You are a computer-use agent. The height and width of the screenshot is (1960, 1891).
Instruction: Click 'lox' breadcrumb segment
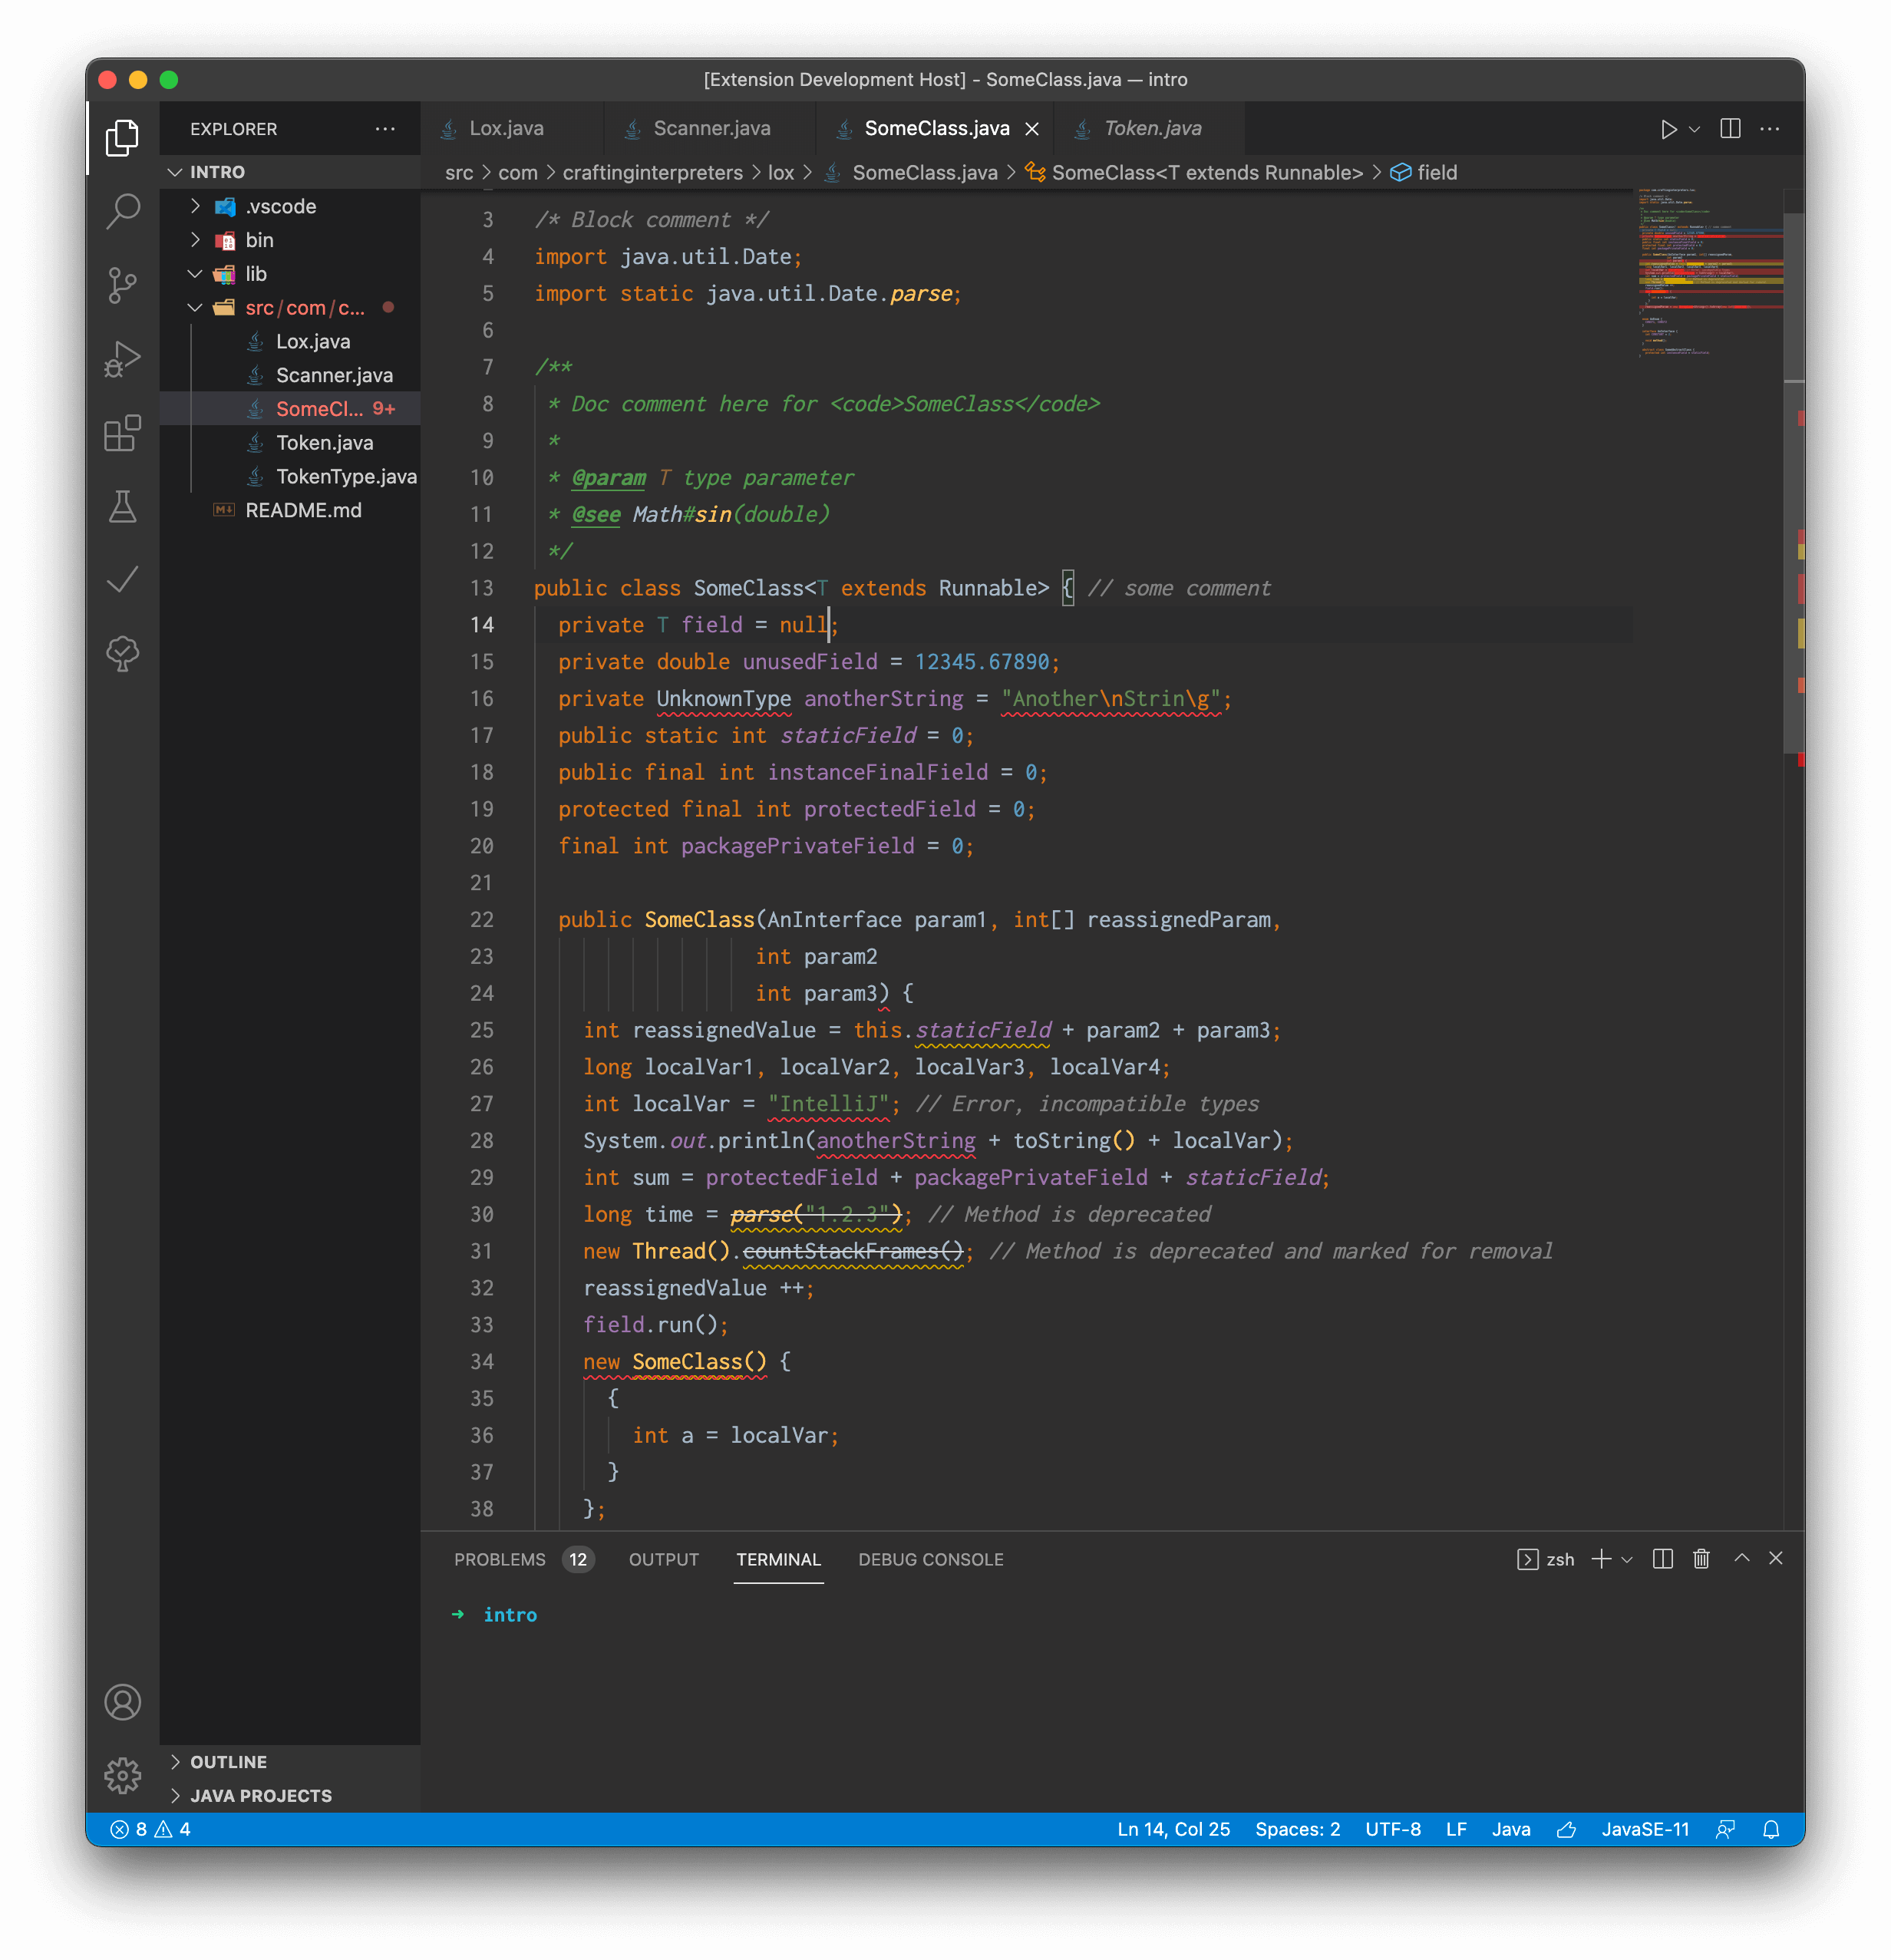[780, 173]
